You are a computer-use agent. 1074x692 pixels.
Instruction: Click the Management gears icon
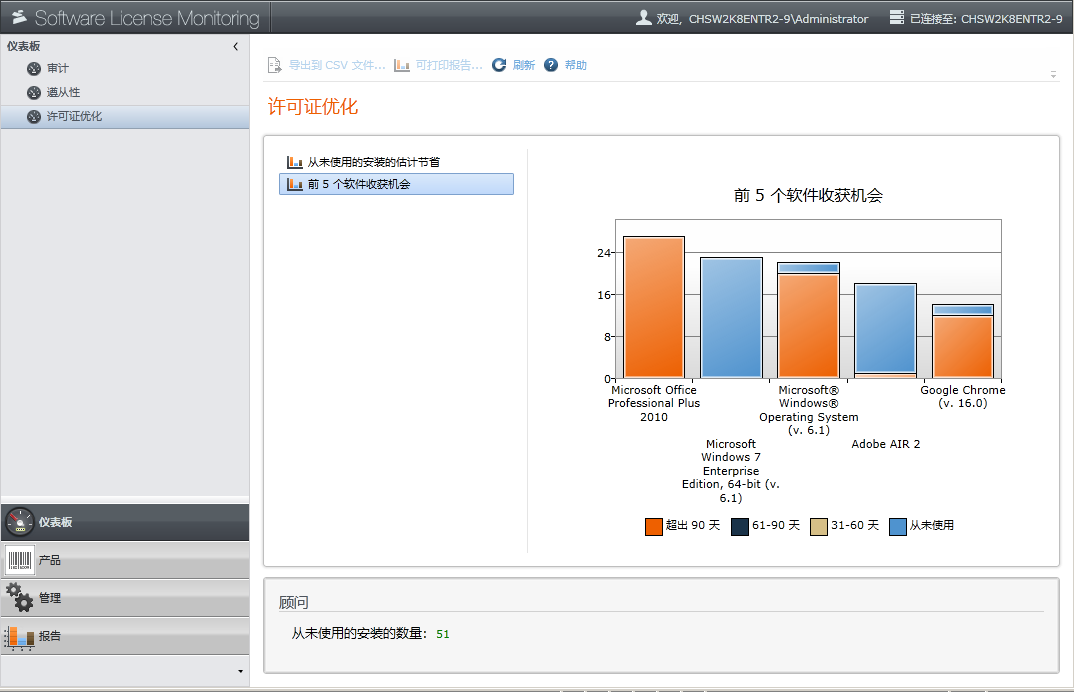pyautogui.click(x=20, y=597)
